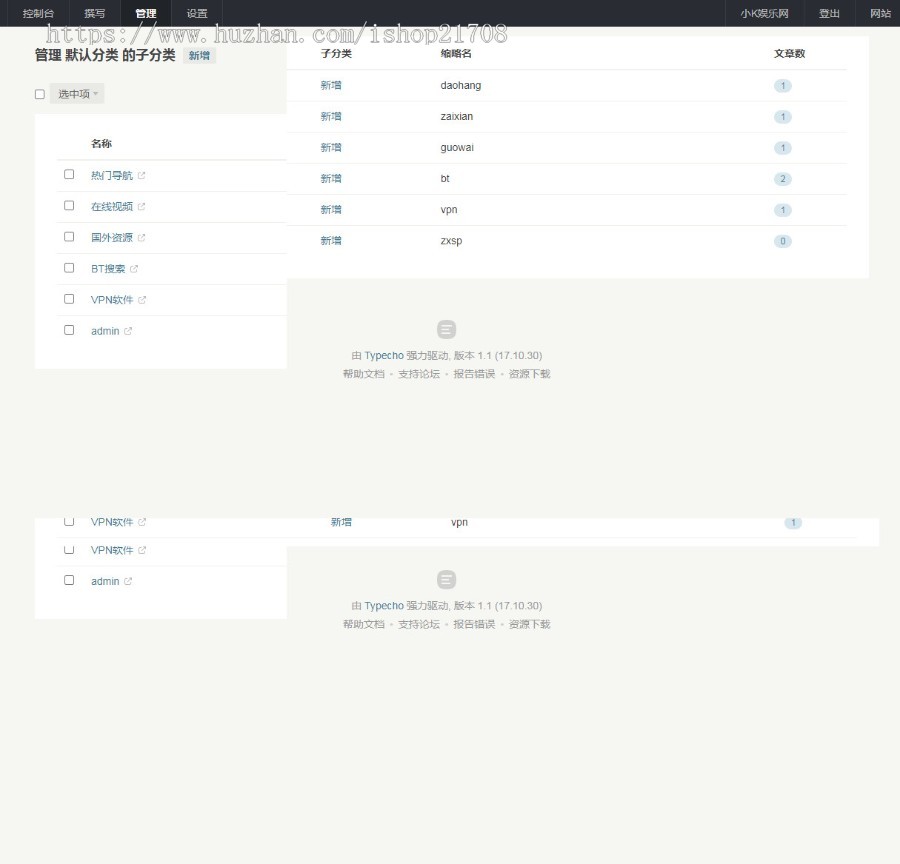Viewport: 900px width, 864px height.
Task: Open the 撰写 menu in top navigation
Action: click(x=95, y=13)
